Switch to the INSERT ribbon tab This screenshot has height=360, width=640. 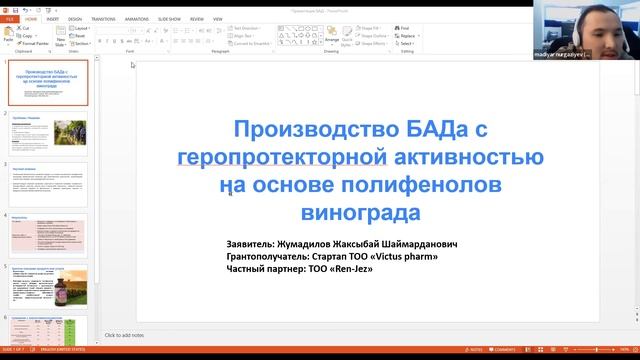point(53,19)
